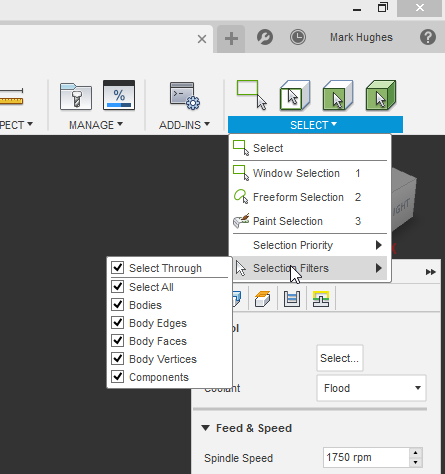Open the Coolant Flood dropdown
Screen dimensions: 445x474
[x=371, y=388]
